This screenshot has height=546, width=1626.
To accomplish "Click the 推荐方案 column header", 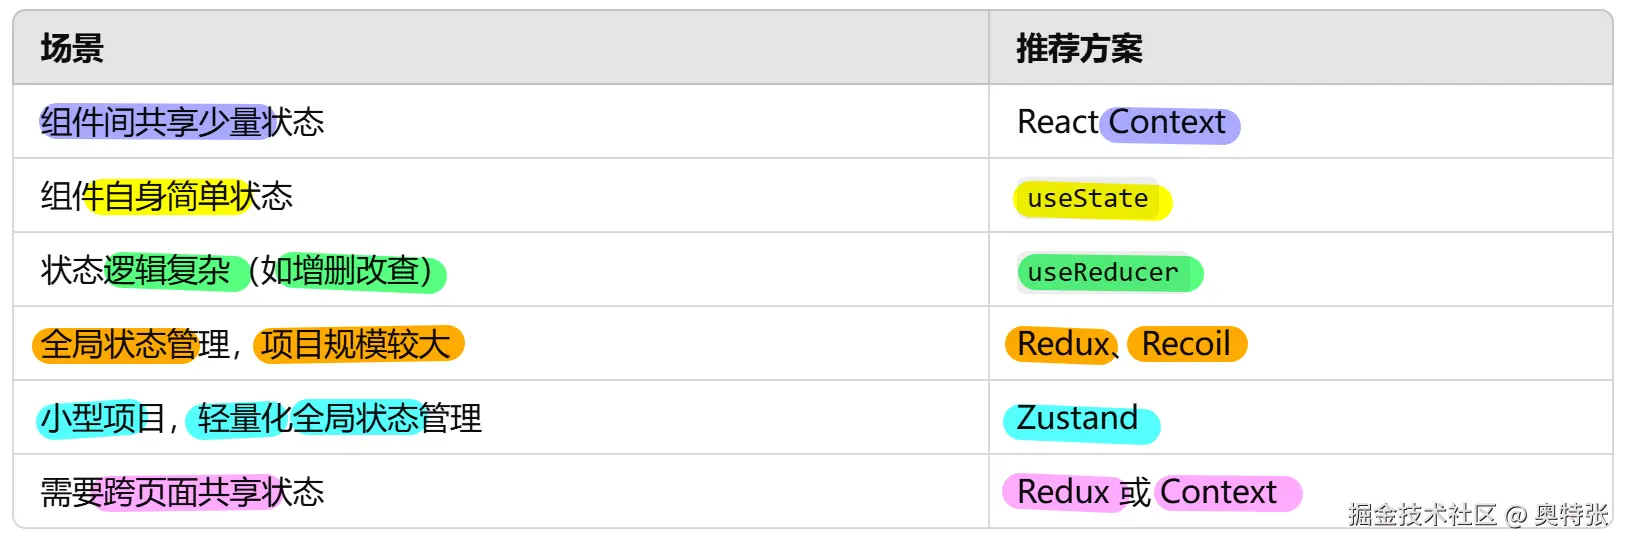I will pos(1079,48).
